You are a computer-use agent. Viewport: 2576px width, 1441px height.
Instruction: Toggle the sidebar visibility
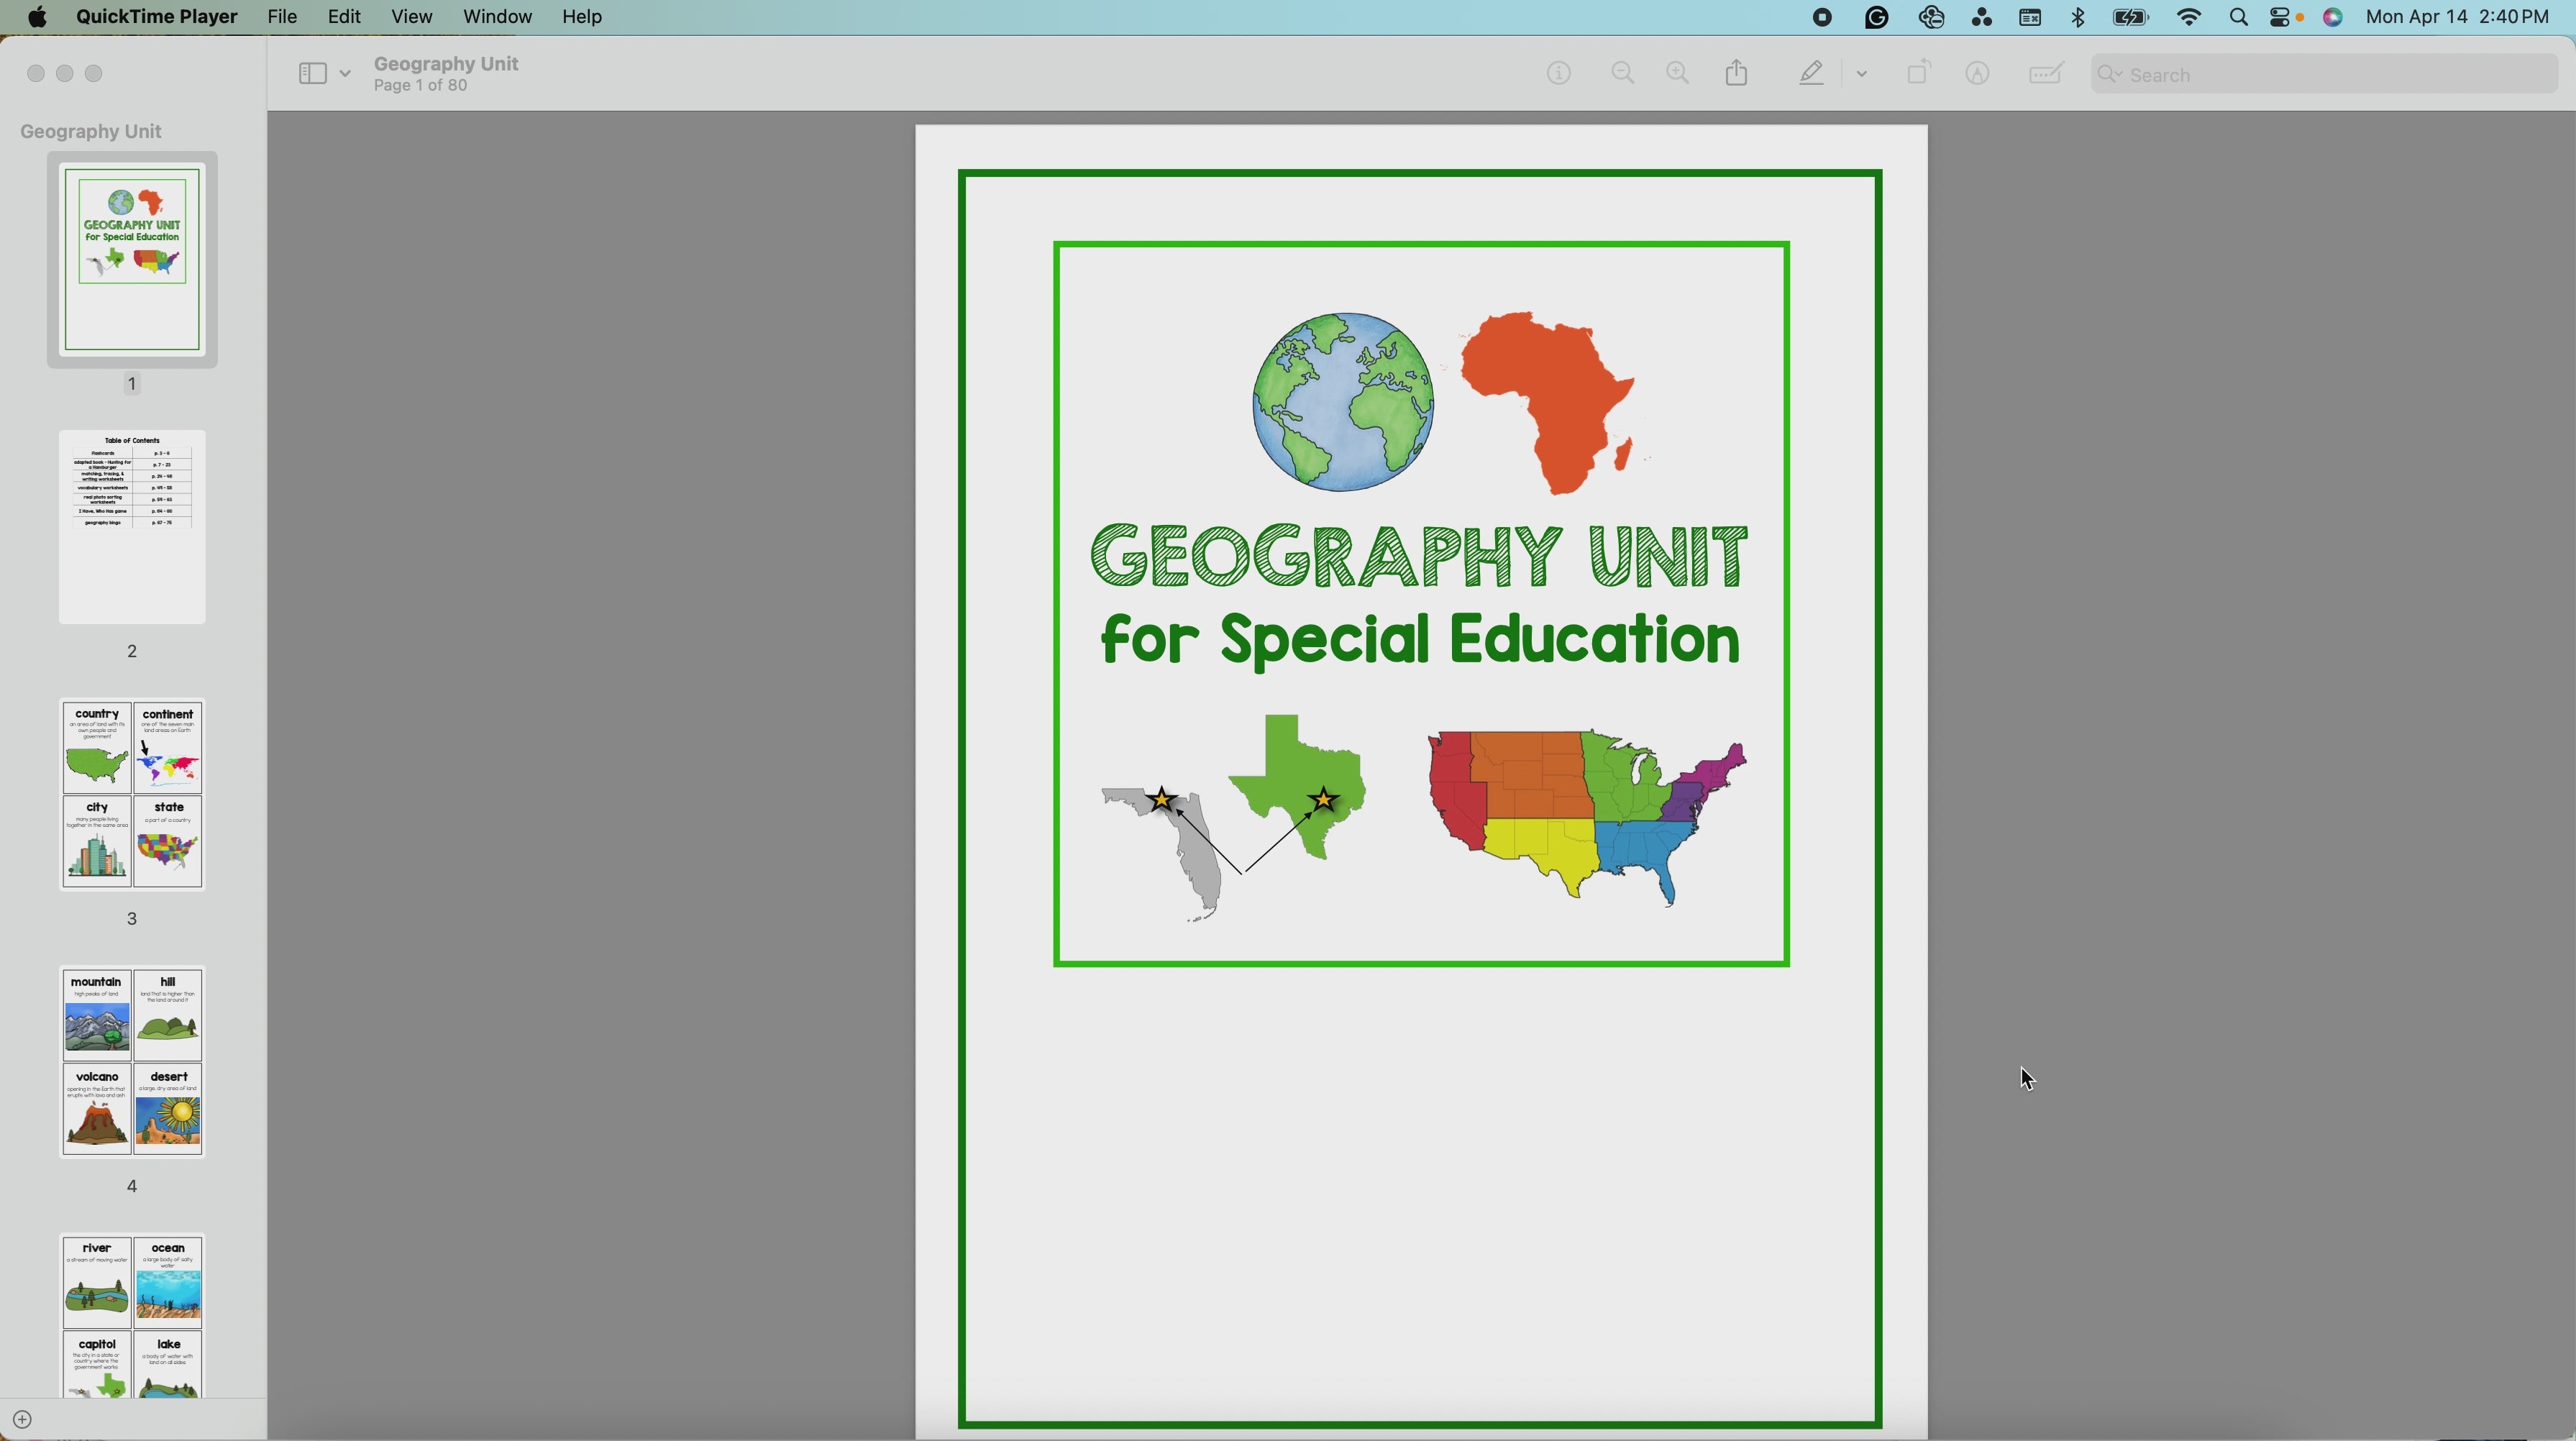point(313,72)
